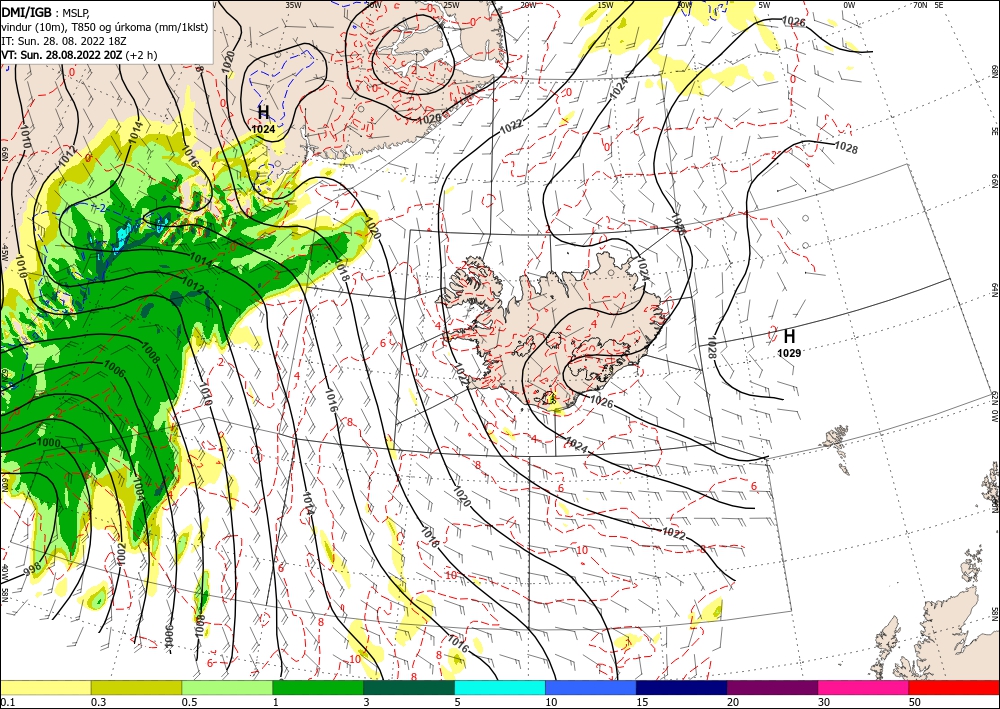The width and height of the screenshot is (1000, 709).
Task: Pick the dark green 3–5 legend band
Action: (409, 687)
